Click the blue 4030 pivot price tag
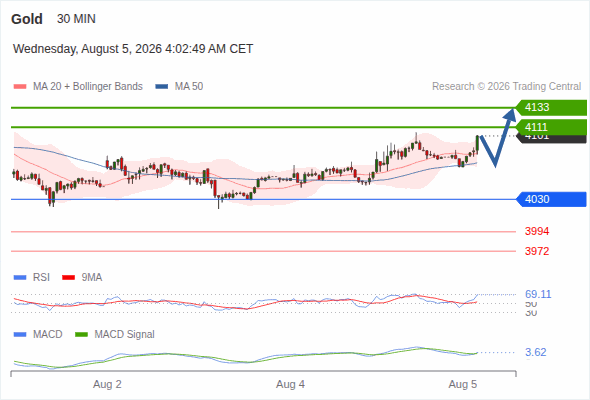This screenshot has height=400, width=590. [x=551, y=199]
